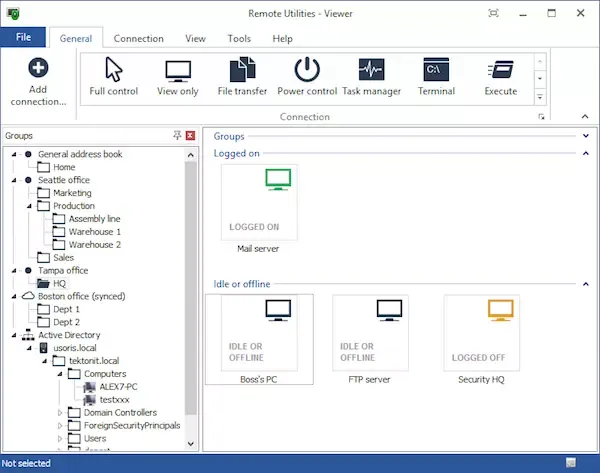Image resolution: width=600 pixels, height=473 pixels.
Task: Open the Terminal connection tool
Action: coord(436,77)
